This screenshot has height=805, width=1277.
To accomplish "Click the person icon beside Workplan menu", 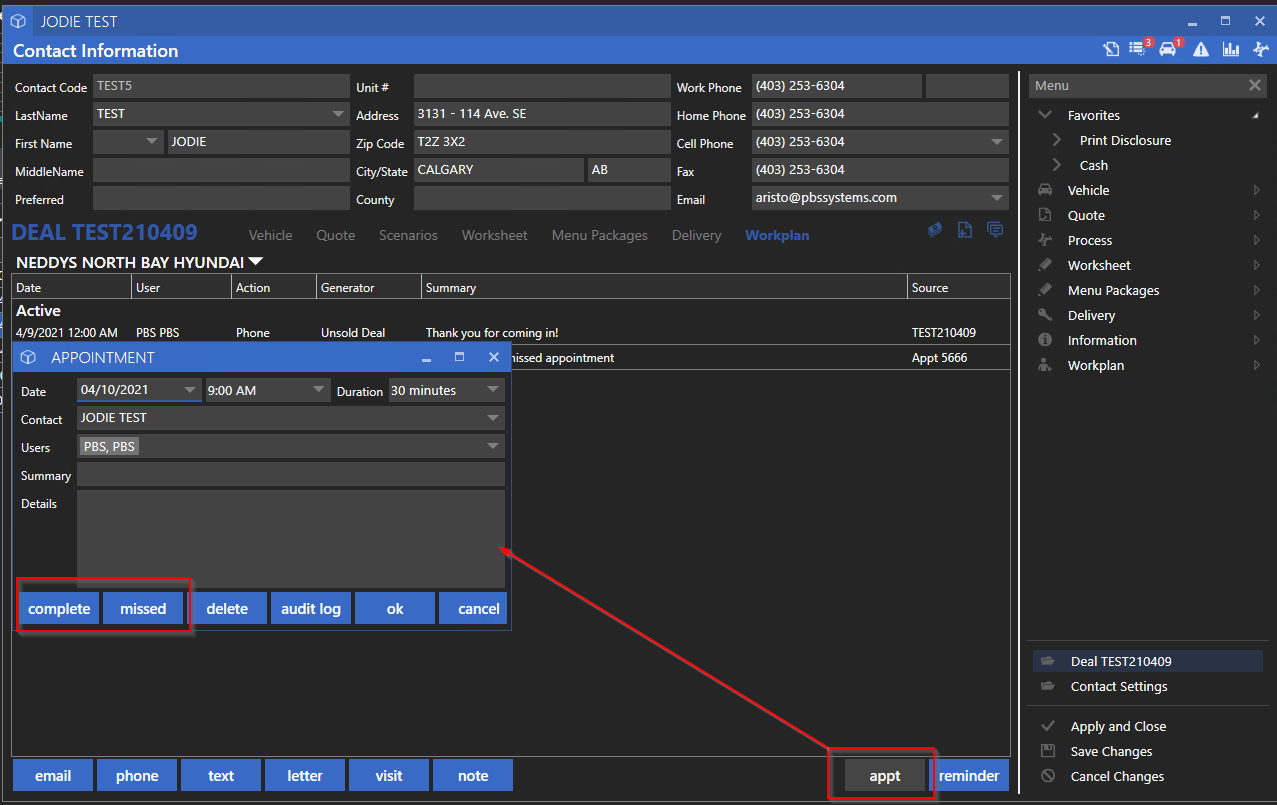I will [1045, 365].
